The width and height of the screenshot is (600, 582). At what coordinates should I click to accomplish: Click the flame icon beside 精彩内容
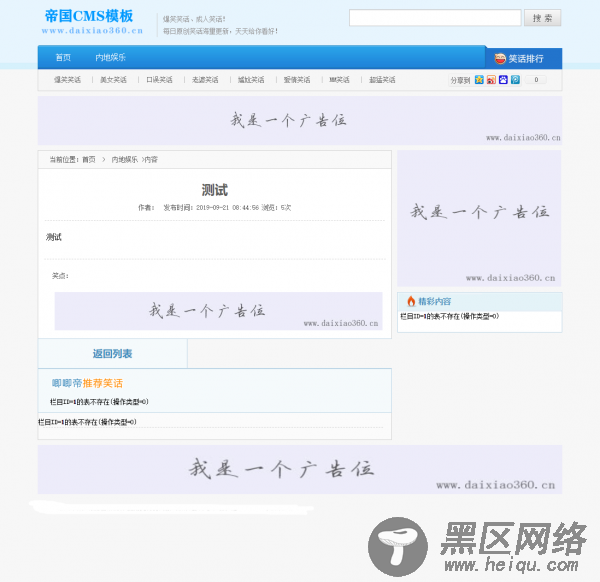pyautogui.click(x=411, y=301)
